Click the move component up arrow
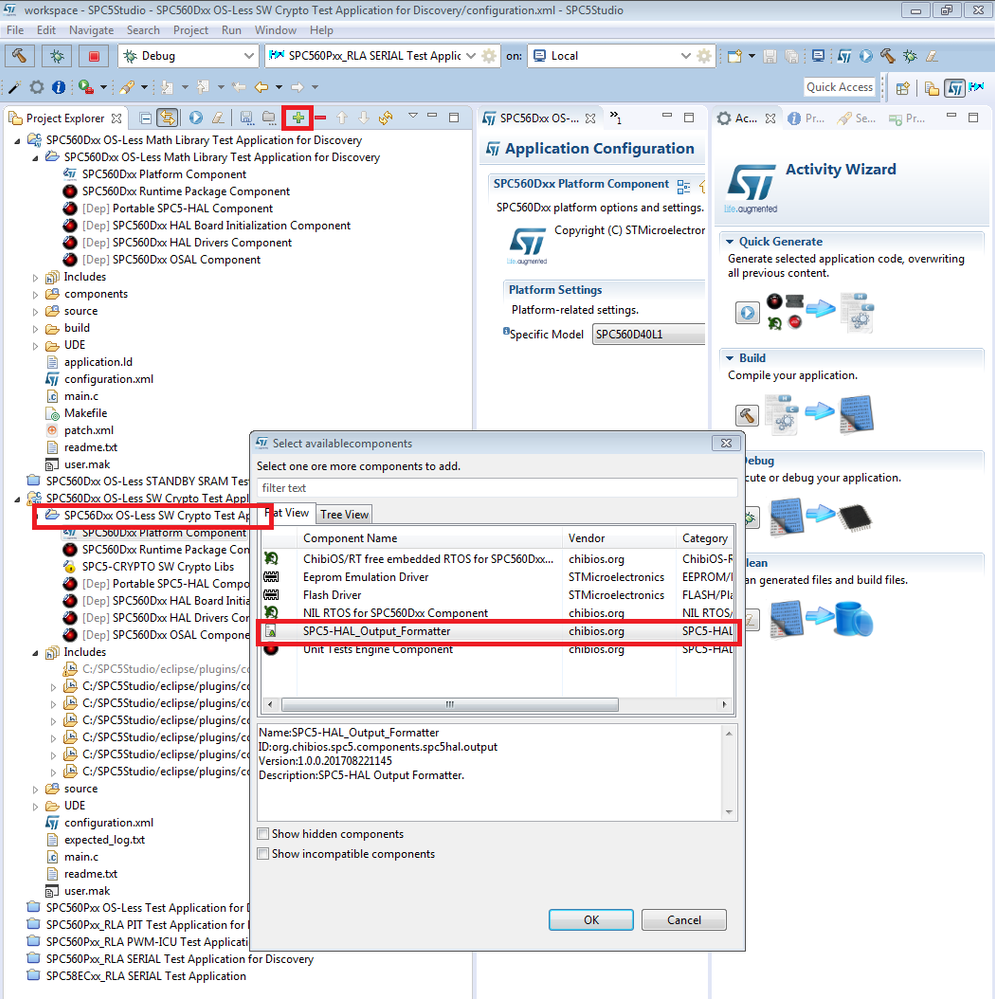995x999 pixels. pos(342,118)
